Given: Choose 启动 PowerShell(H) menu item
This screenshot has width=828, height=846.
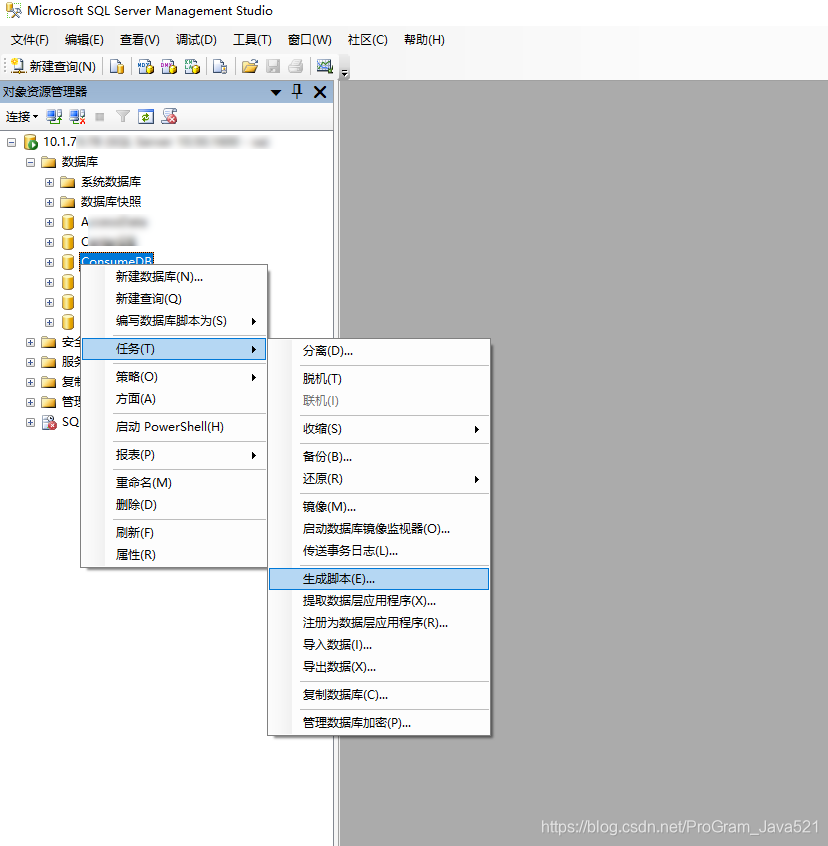Looking at the screenshot, I should 174,427.
